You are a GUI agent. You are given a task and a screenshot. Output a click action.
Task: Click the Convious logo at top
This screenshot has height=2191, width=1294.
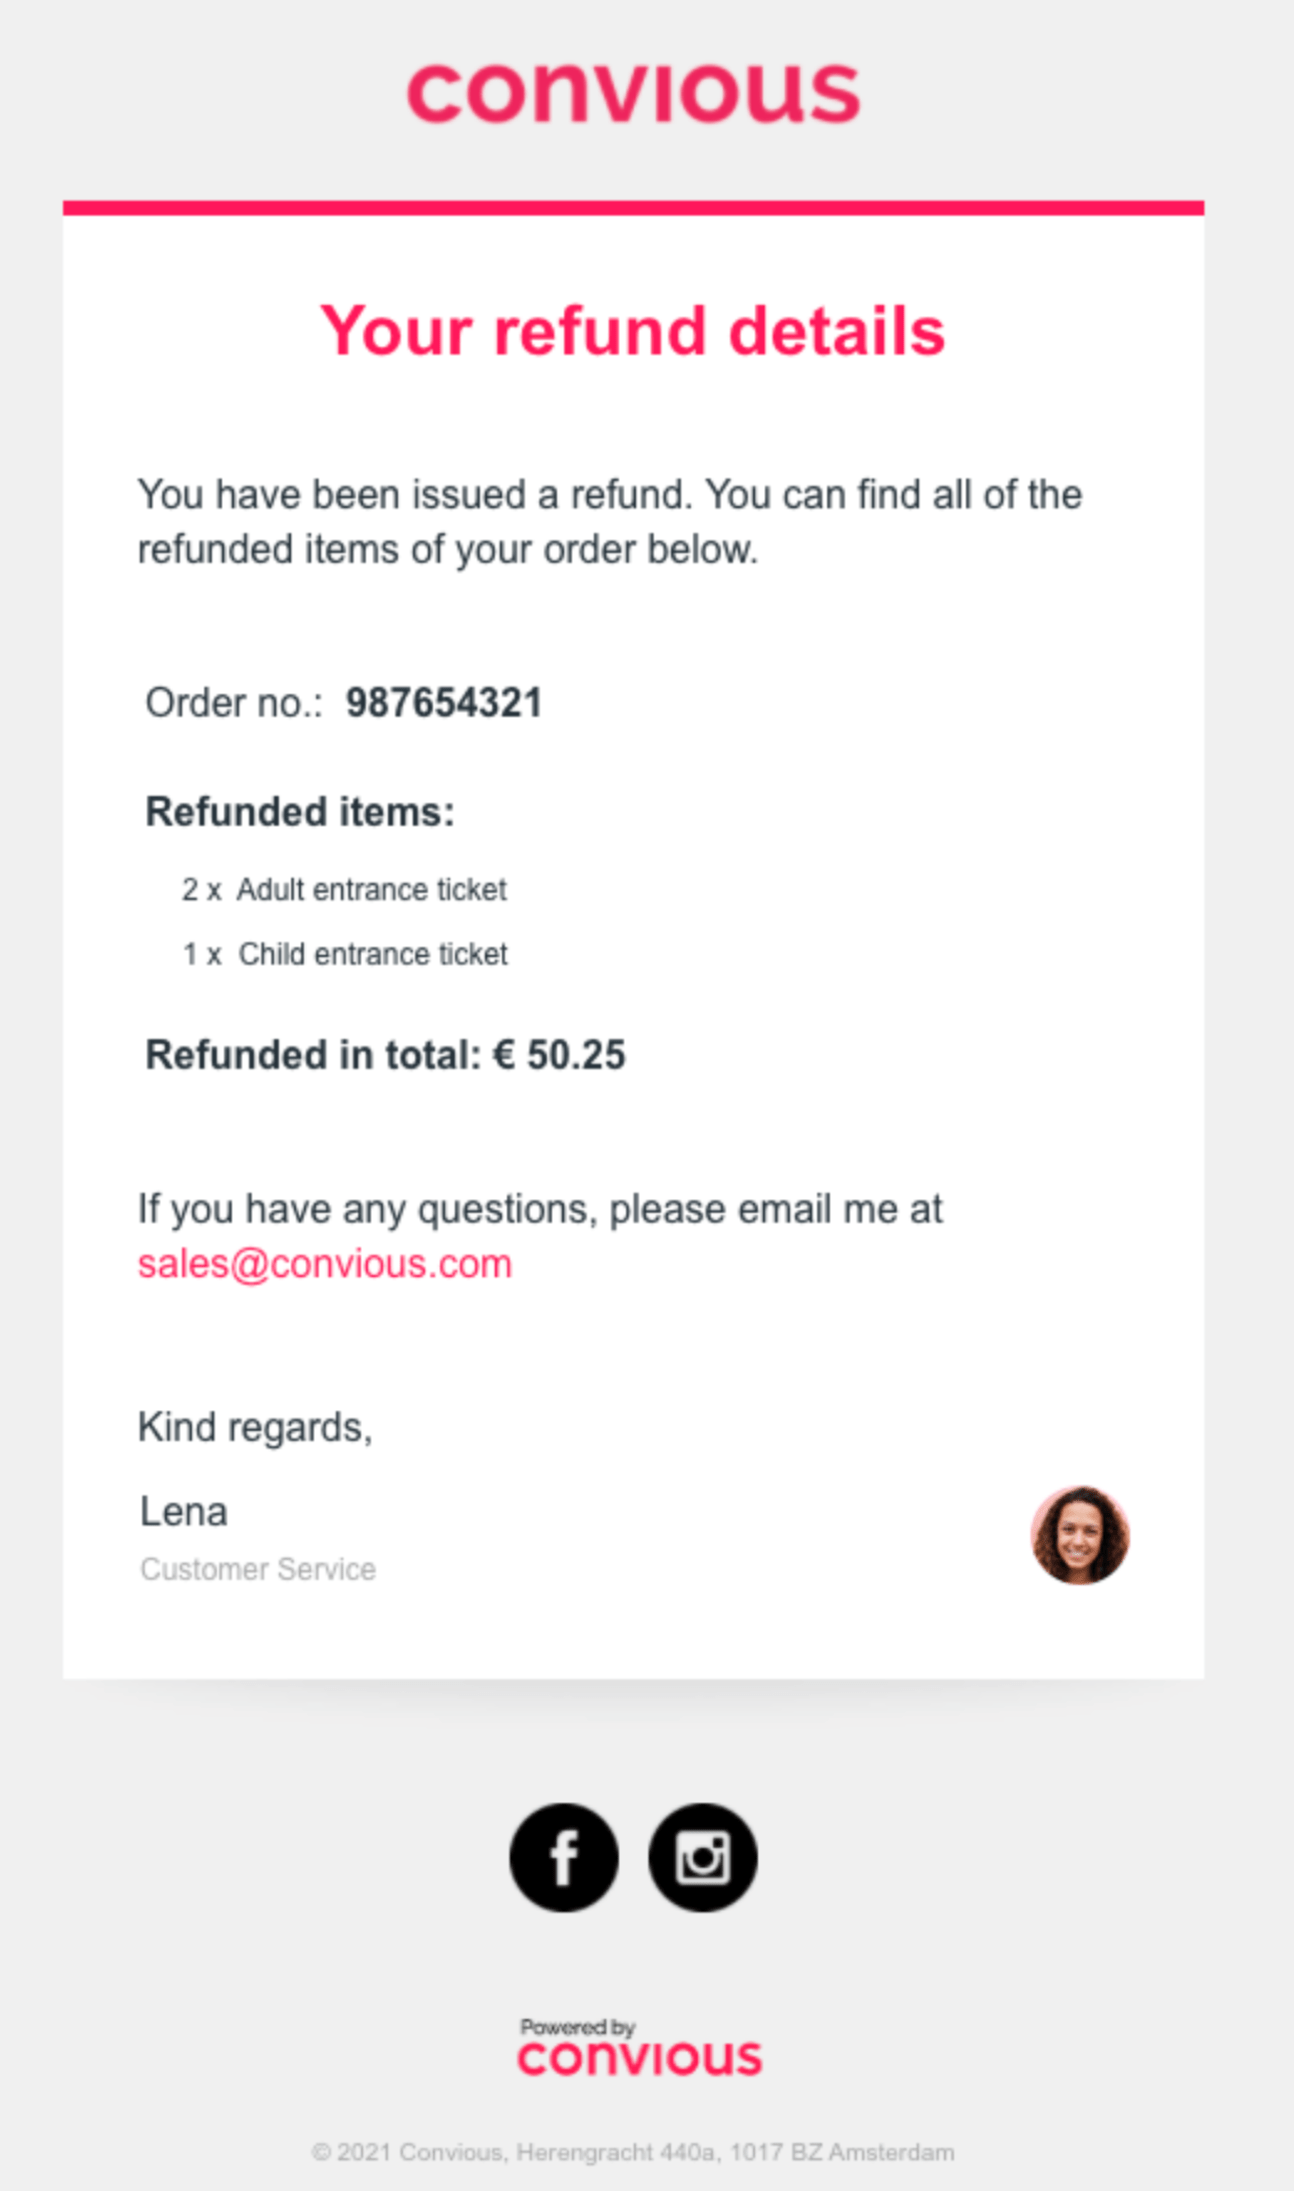coord(633,93)
